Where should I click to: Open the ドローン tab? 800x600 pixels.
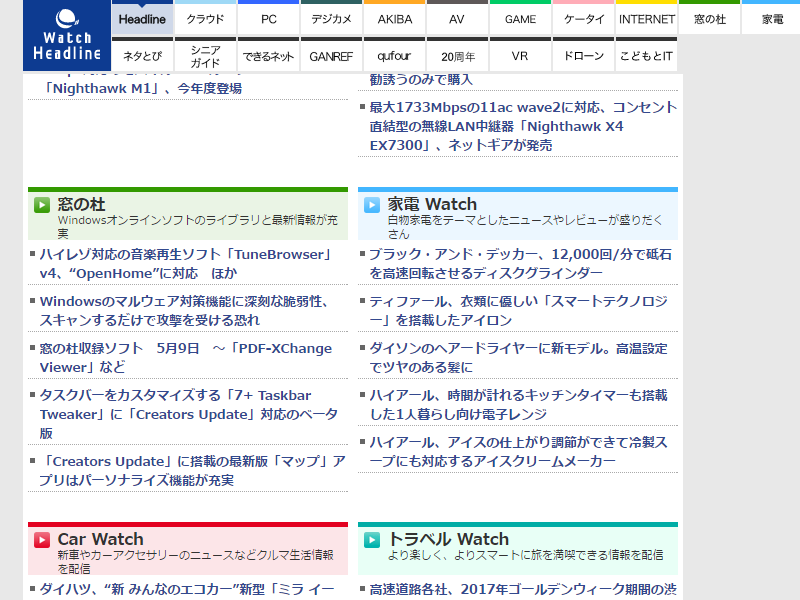[582, 56]
